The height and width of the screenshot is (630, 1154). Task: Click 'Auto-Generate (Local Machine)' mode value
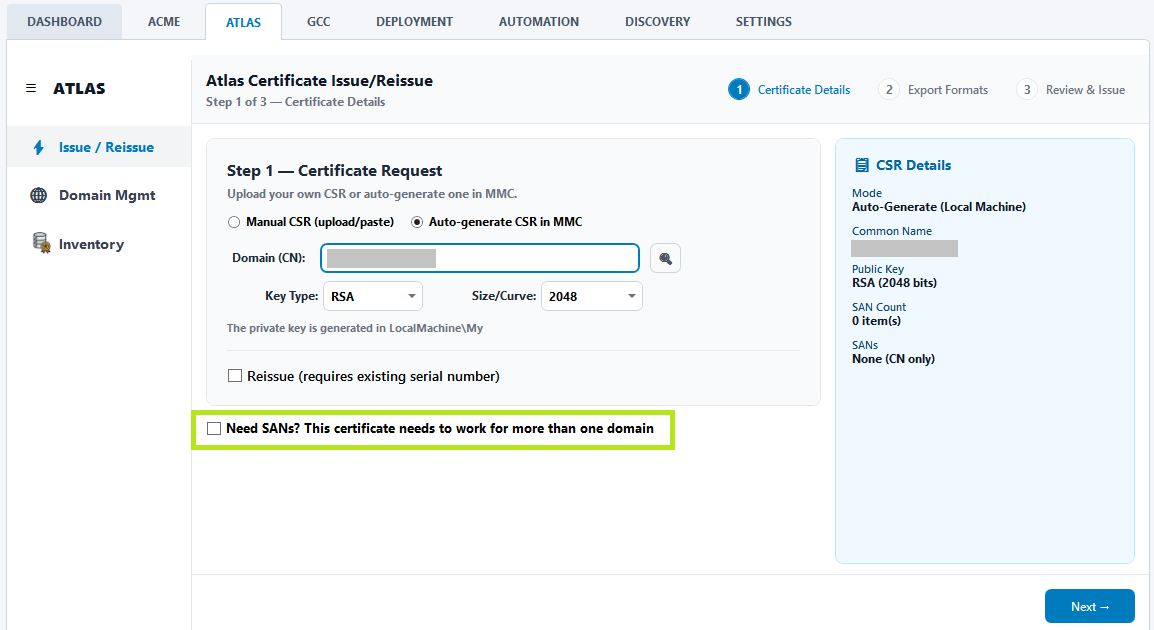pyautogui.click(x=938, y=207)
